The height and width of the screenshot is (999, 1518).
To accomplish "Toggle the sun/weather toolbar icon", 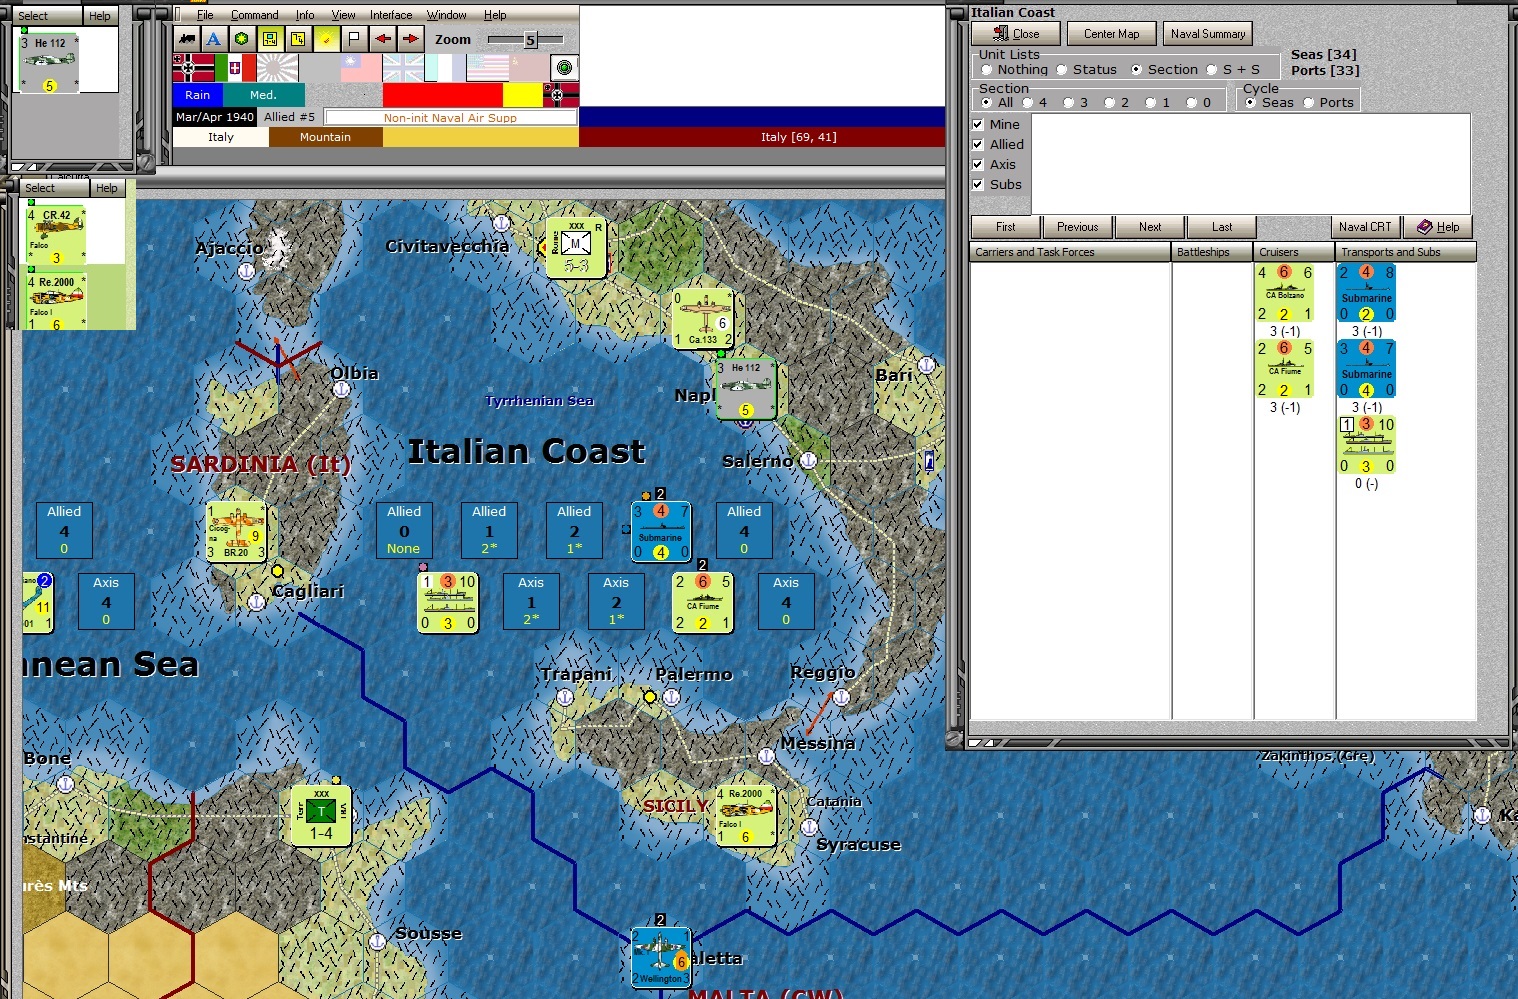I will click(x=326, y=39).
